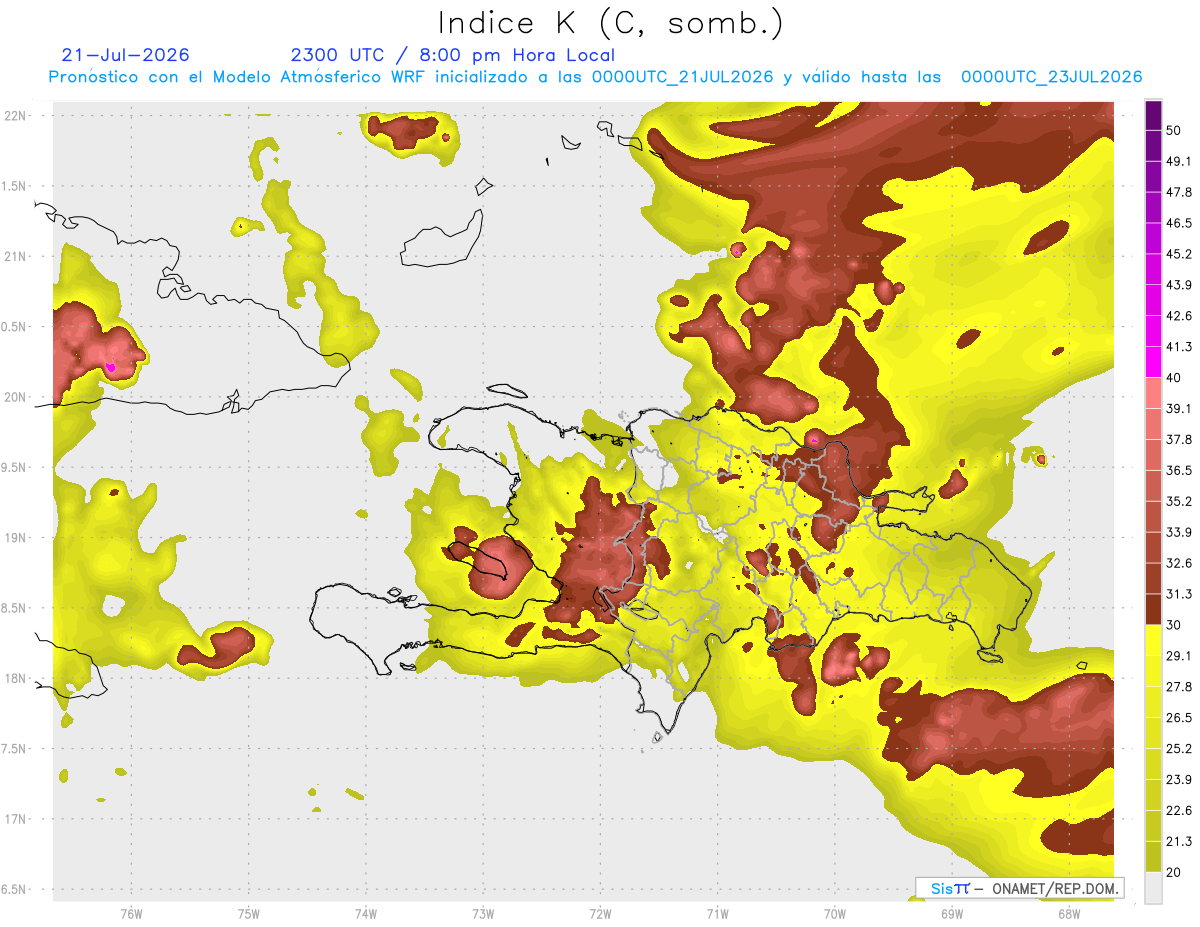Screen dimensions: 1200x927
Task: Pick the gray swatch below the 20 label
Action: pos(1153,888)
